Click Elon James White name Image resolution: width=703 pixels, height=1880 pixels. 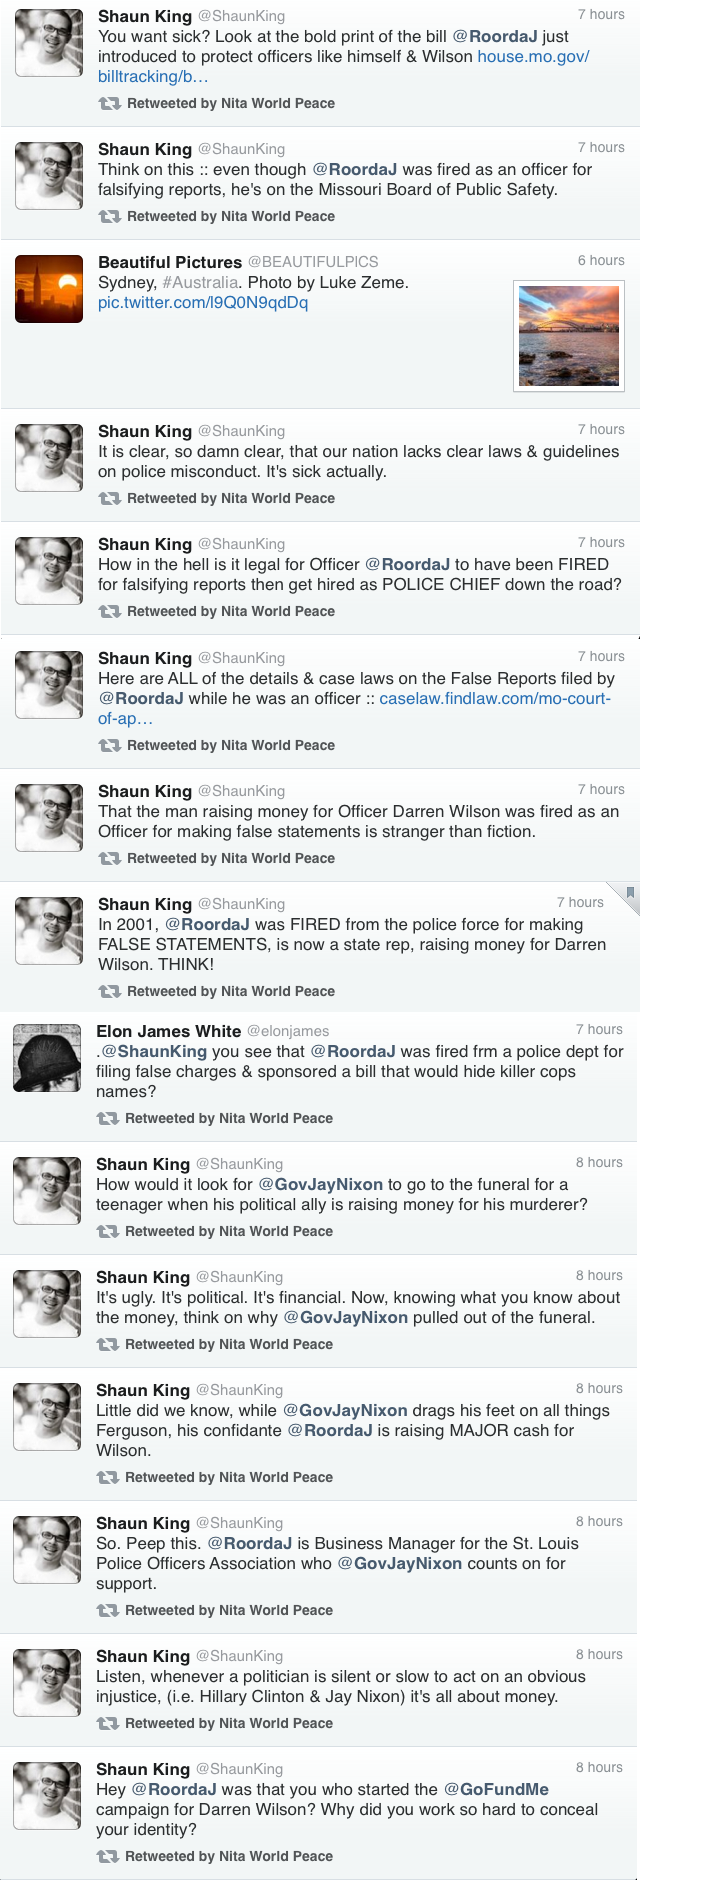[168, 1031]
